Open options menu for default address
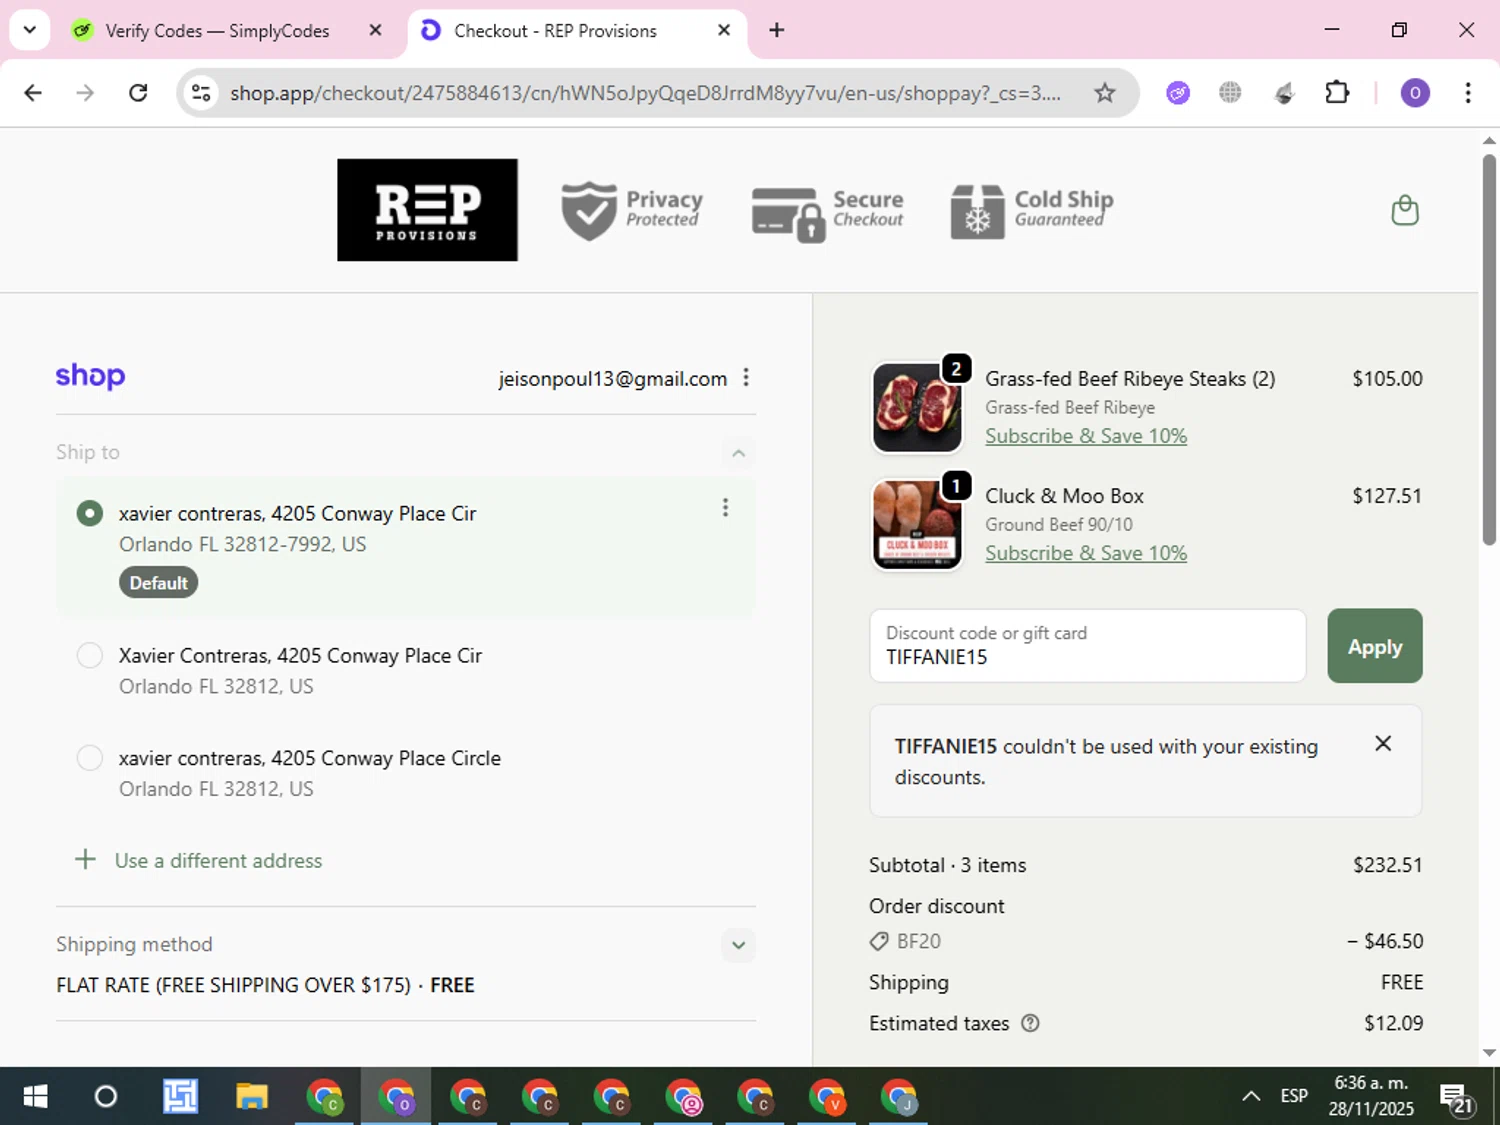Viewport: 1500px width, 1125px height. click(x=725, y=508)
